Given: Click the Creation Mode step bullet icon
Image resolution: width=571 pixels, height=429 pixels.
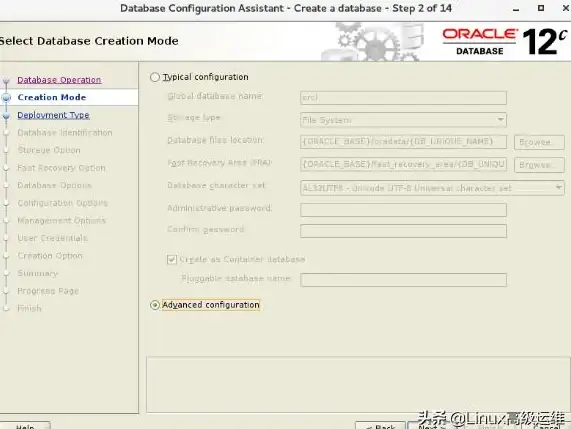Looking at the screenshot, I should click(x=6, y=98).
